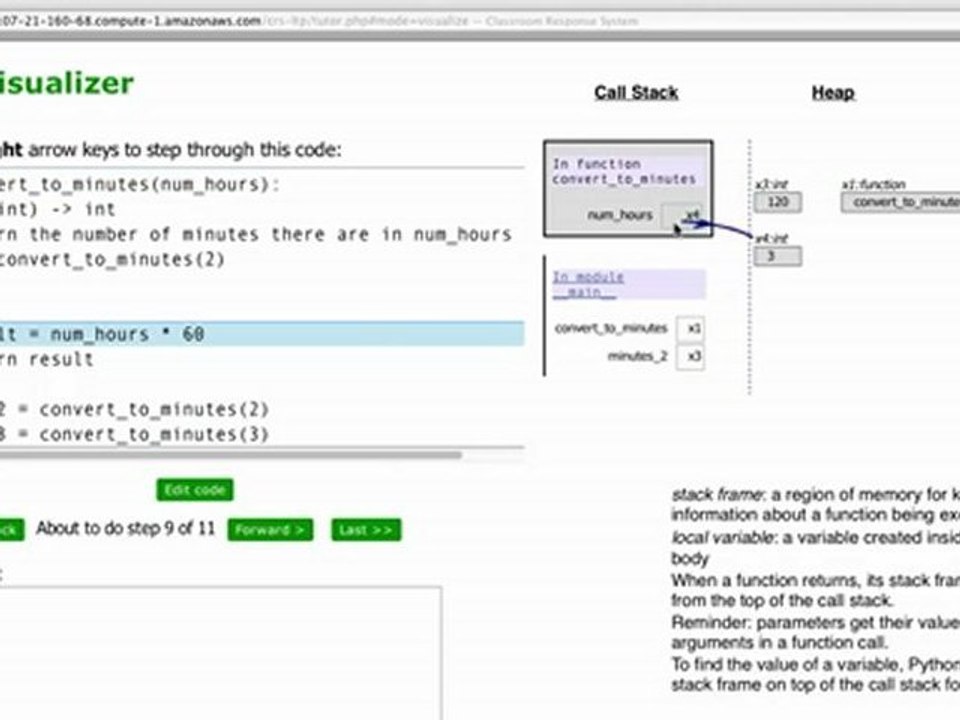Click the 'x3:int' heap label
This screenshot has width=960, height=720.
pyautogui.click(x=771, y=184)
